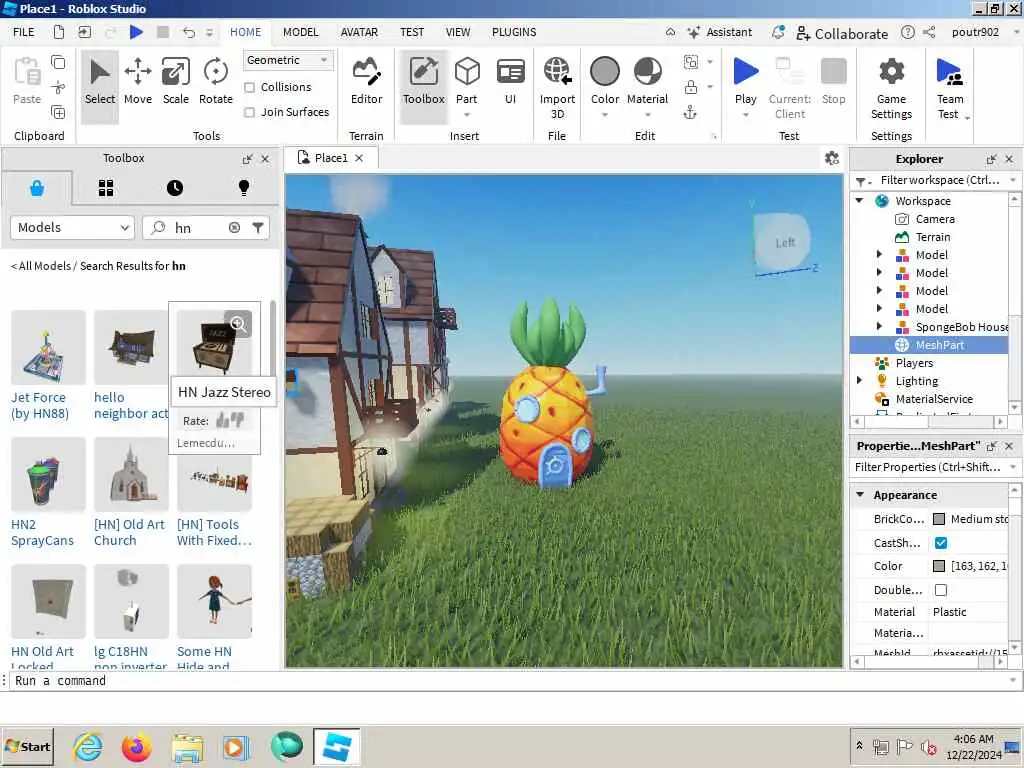Open Toolbox Inventory grid tab
Screen dimensions: 1024x768
point(106,188)
